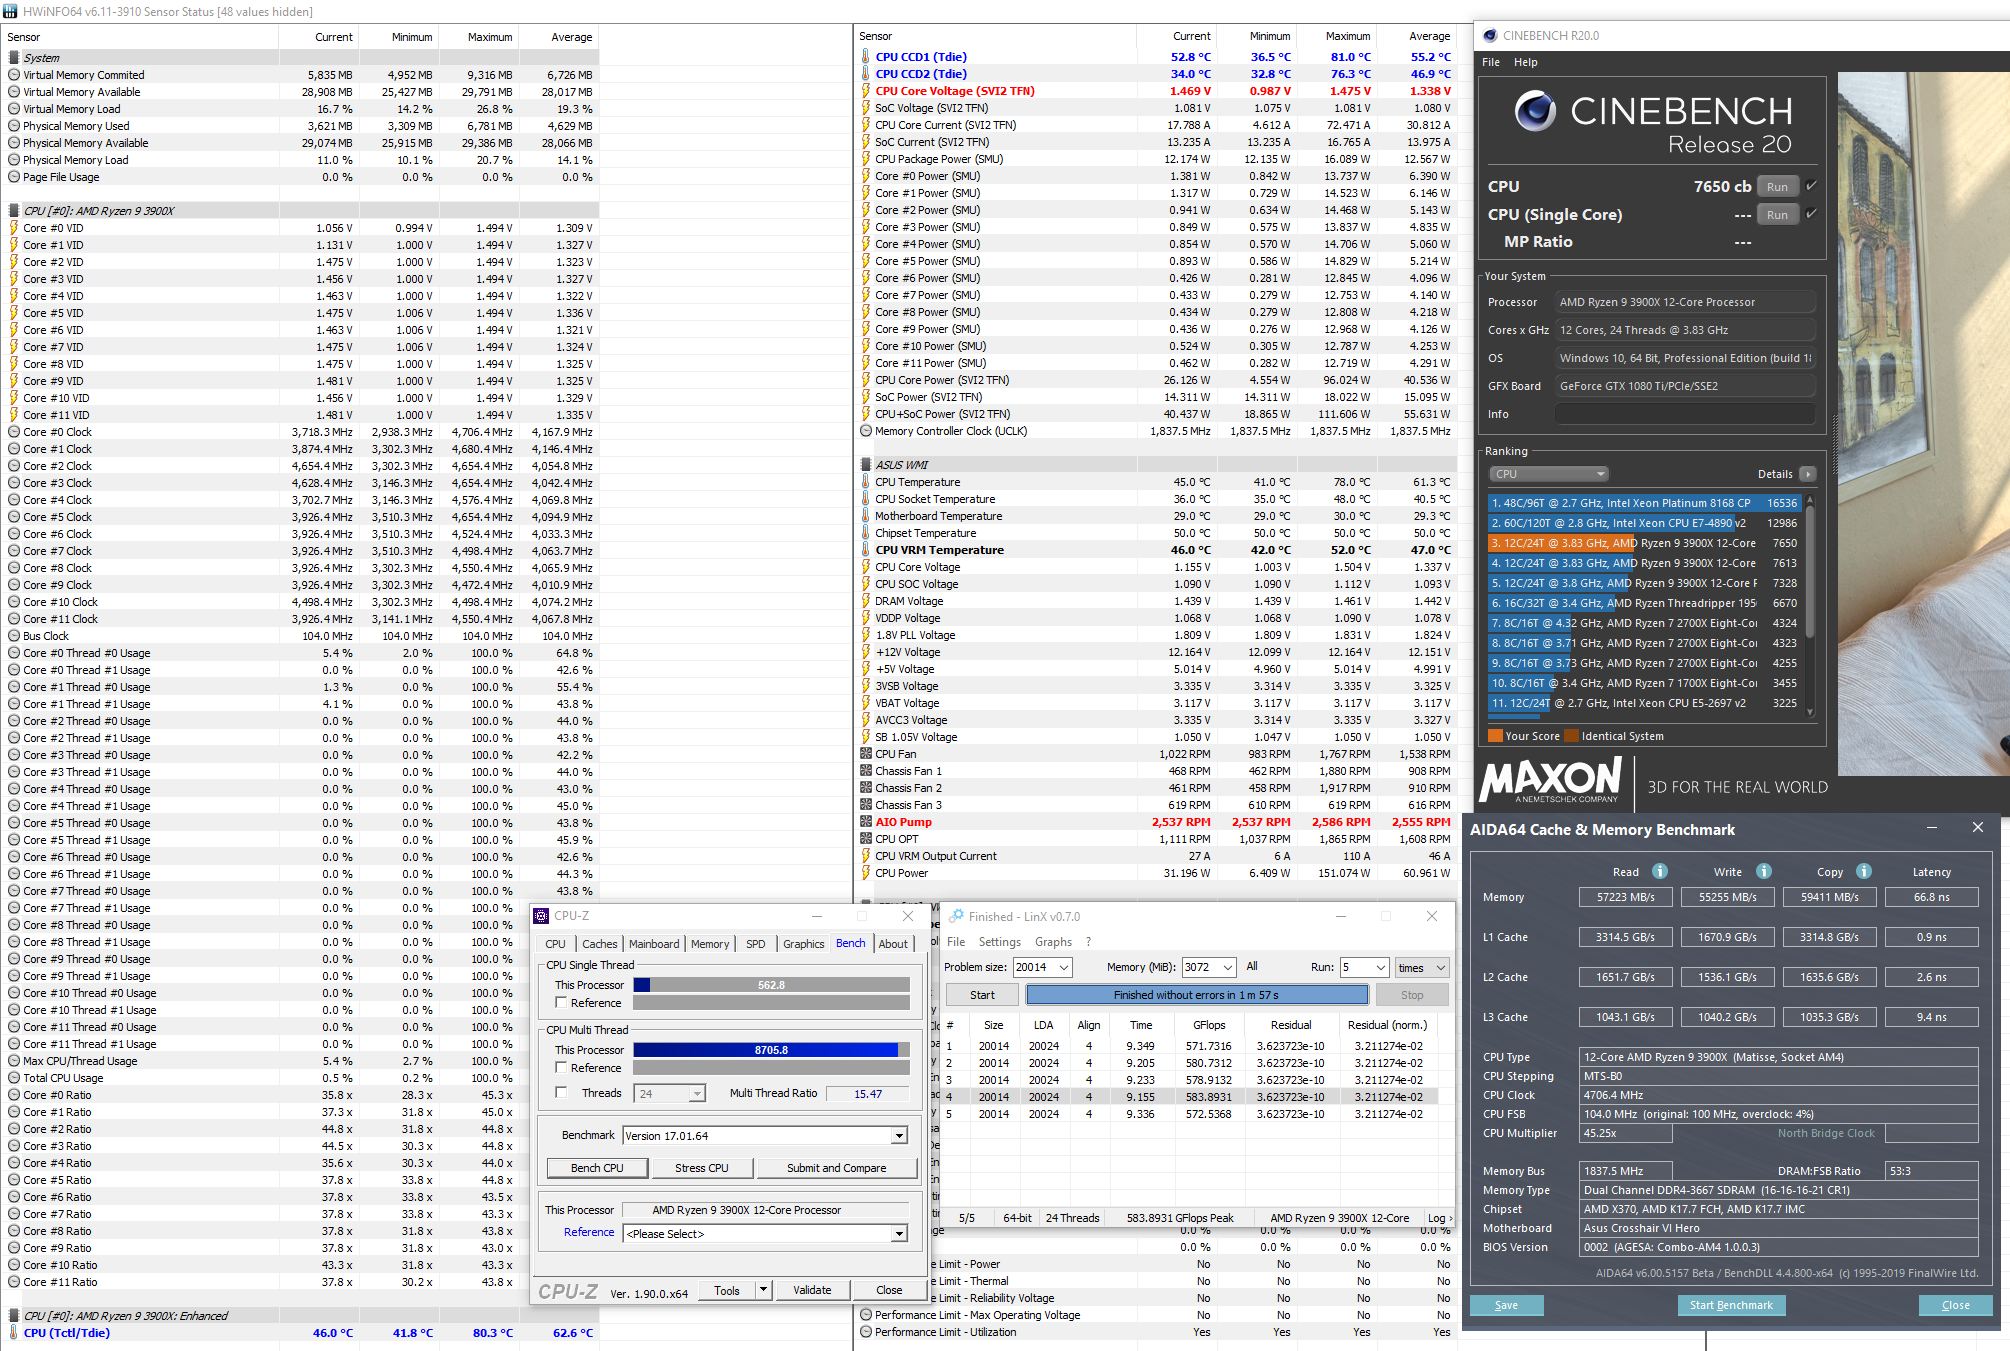
Task: Expand the CPU ranking dropdown in Cinebench
Action: click(x=1548, y=474)
